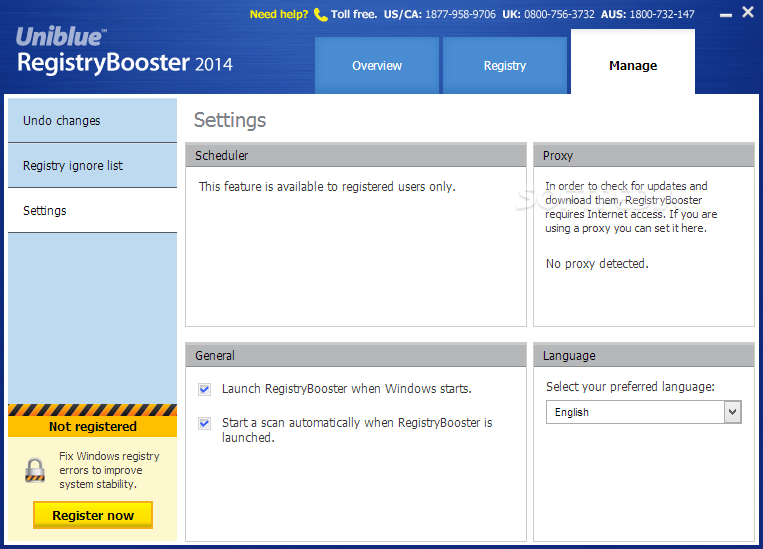Click 'Select your preferred language:' label

pyautogui.click(x=630, y=387)
